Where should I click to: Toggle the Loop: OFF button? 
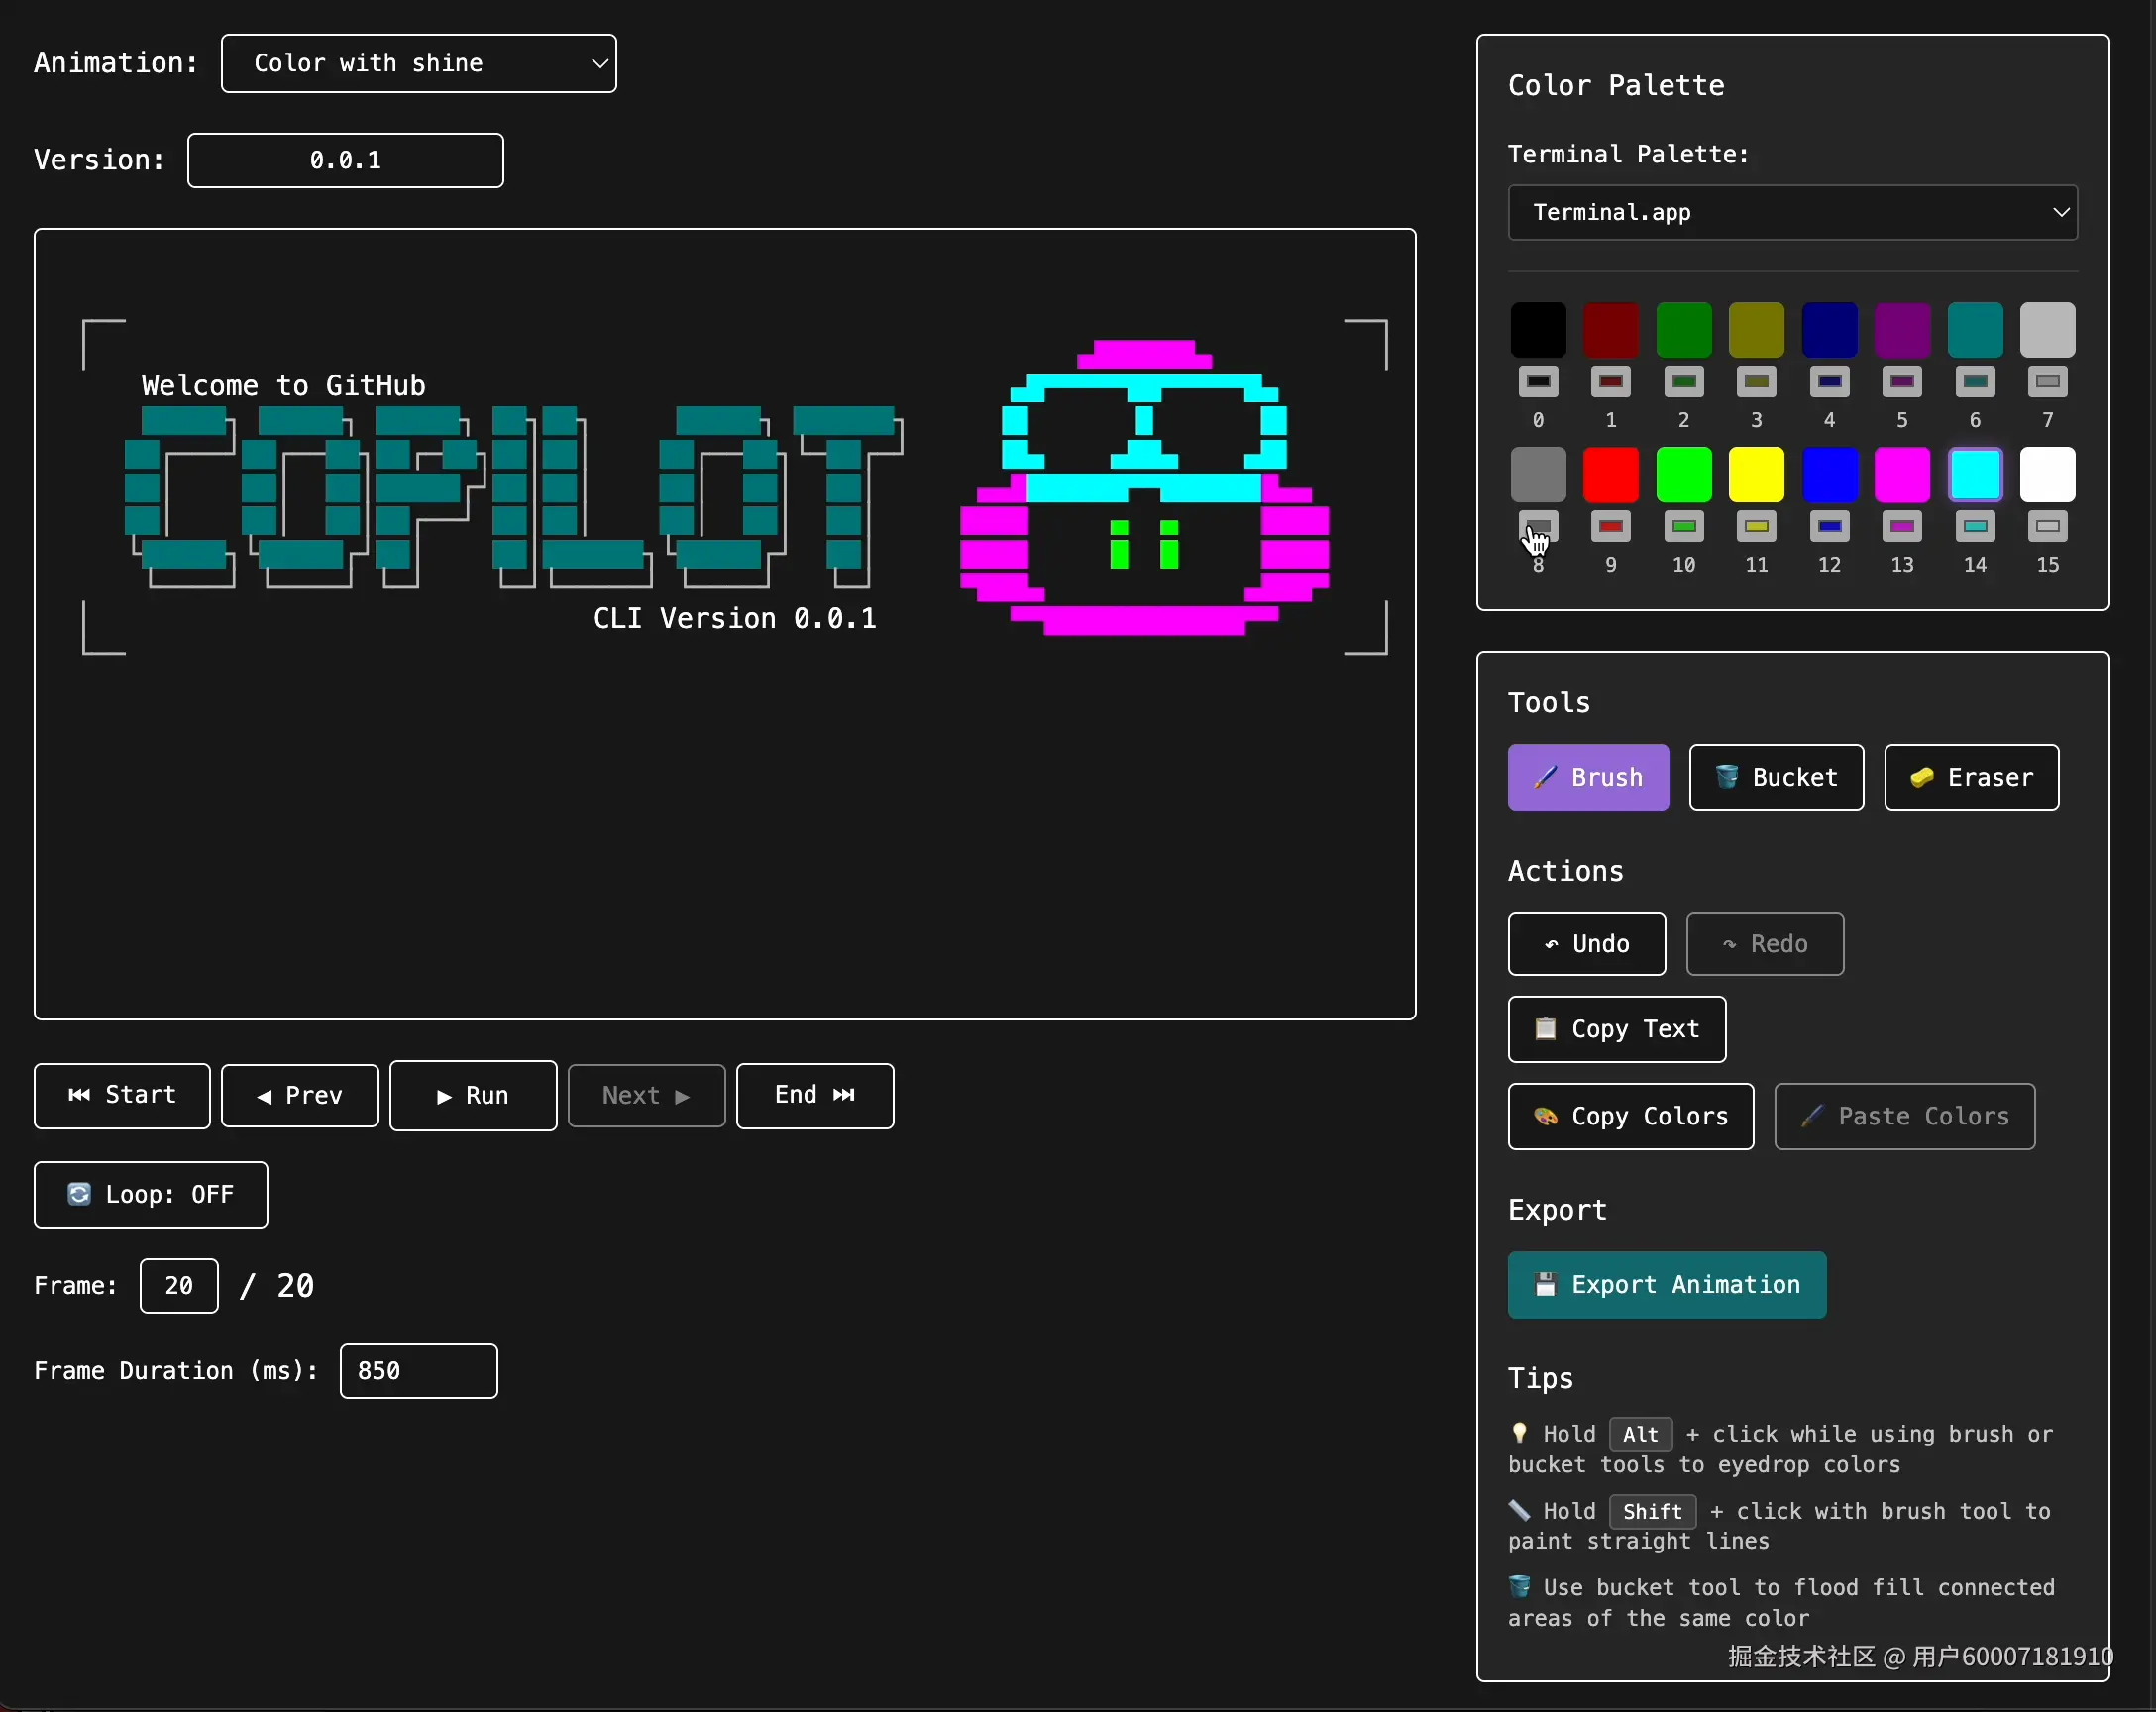[151, 1194]
